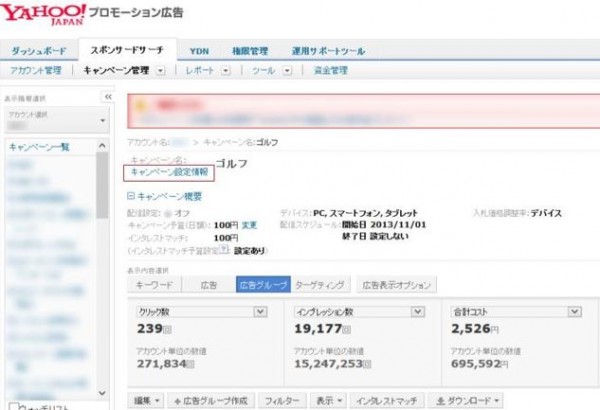Click the account impressions value 15,247,253
The image size is (600, 410).
click(x=328, y=364)
